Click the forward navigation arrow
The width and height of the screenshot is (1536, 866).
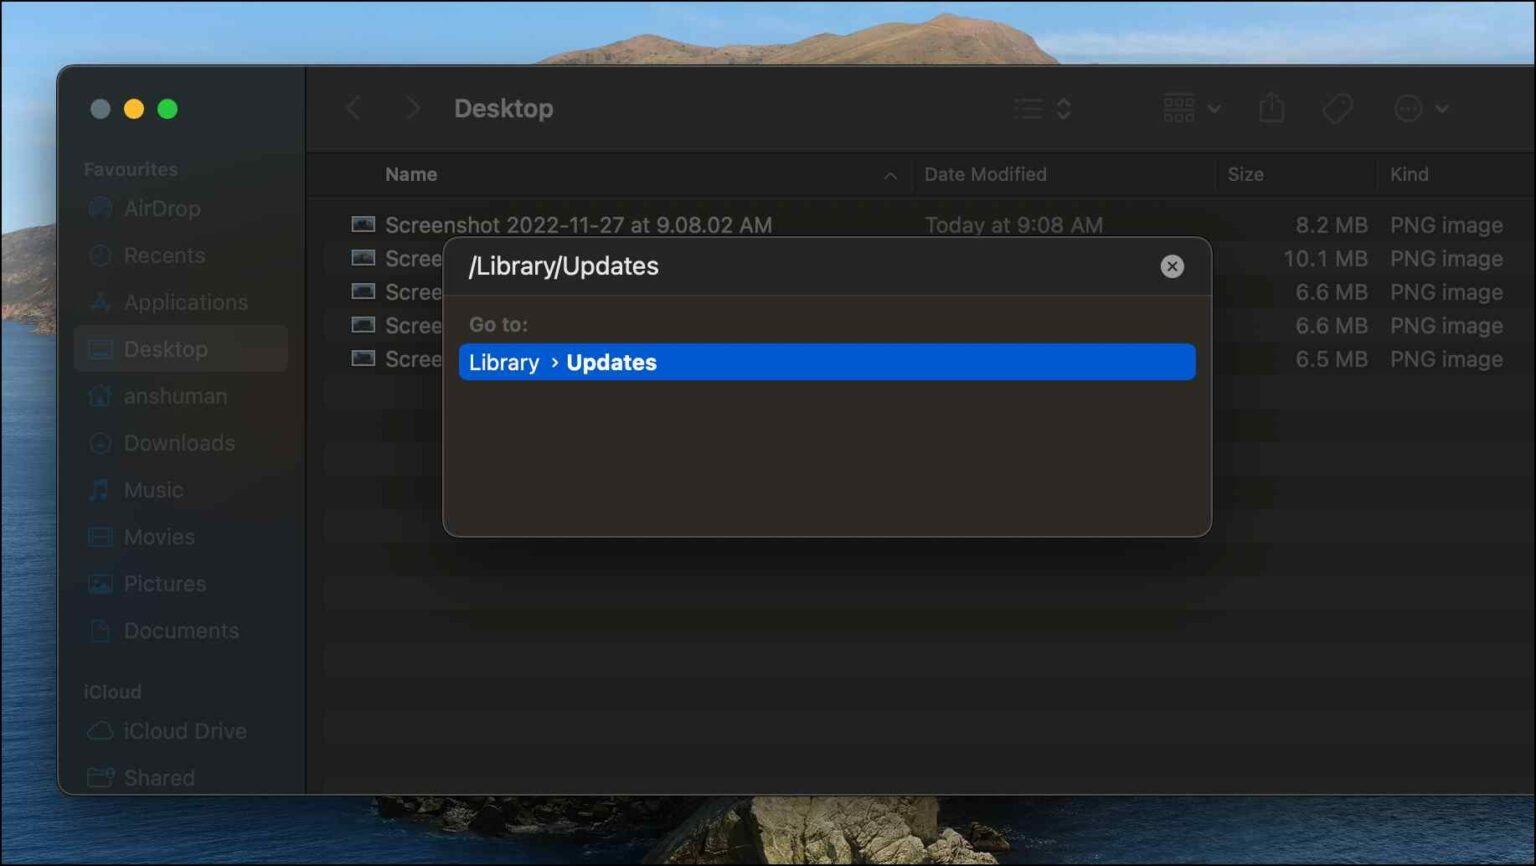(x=412, y=108)
